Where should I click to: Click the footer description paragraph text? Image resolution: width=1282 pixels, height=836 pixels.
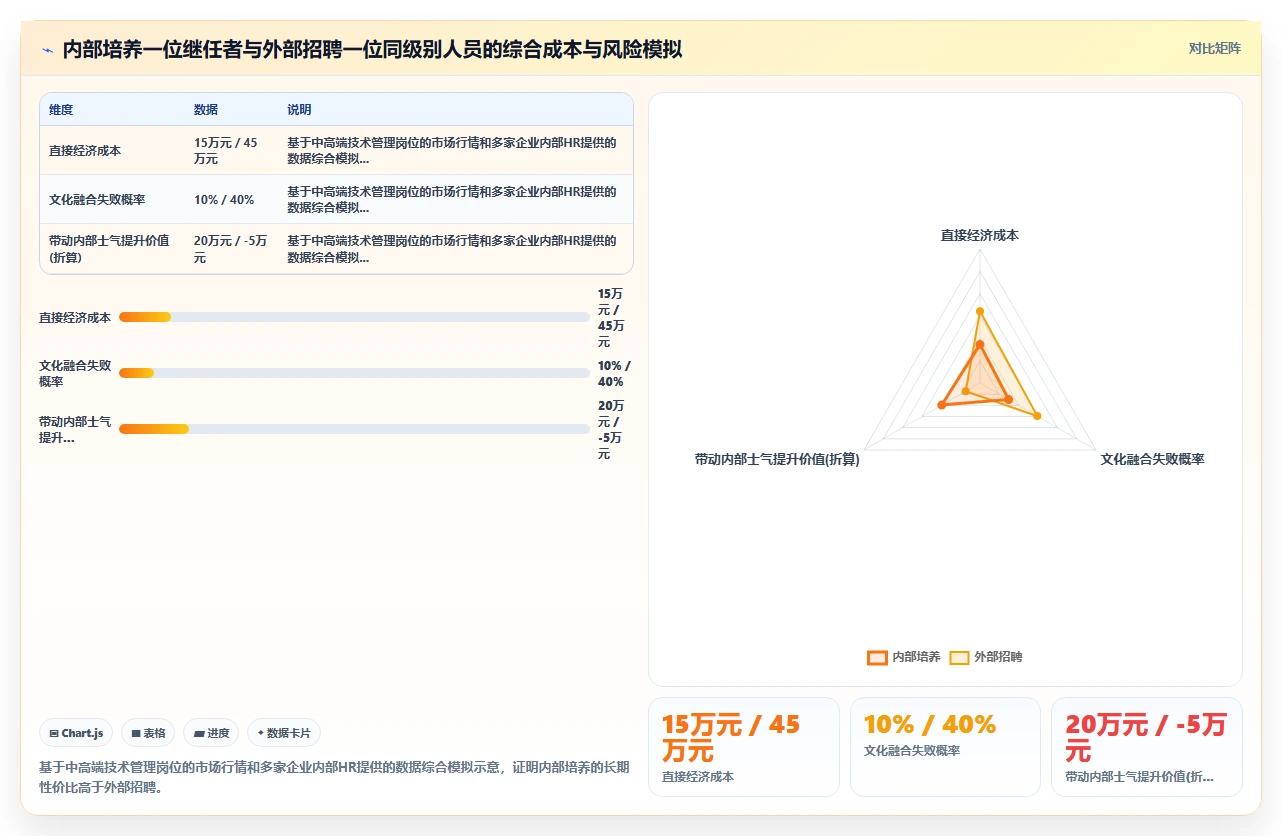334,777
